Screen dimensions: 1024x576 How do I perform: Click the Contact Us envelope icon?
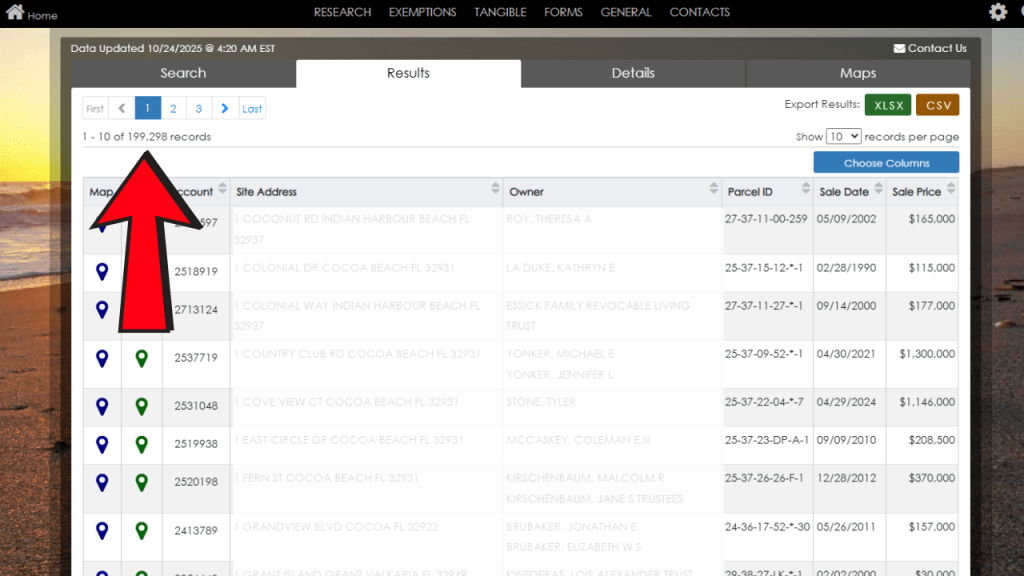pos(897,47)
